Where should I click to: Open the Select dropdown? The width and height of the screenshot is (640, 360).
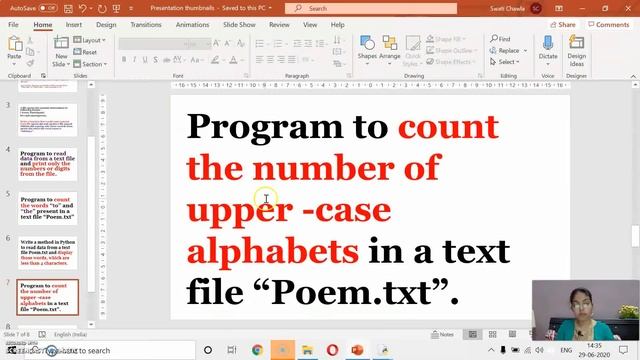pyautogui.click(x=505, y=62)
